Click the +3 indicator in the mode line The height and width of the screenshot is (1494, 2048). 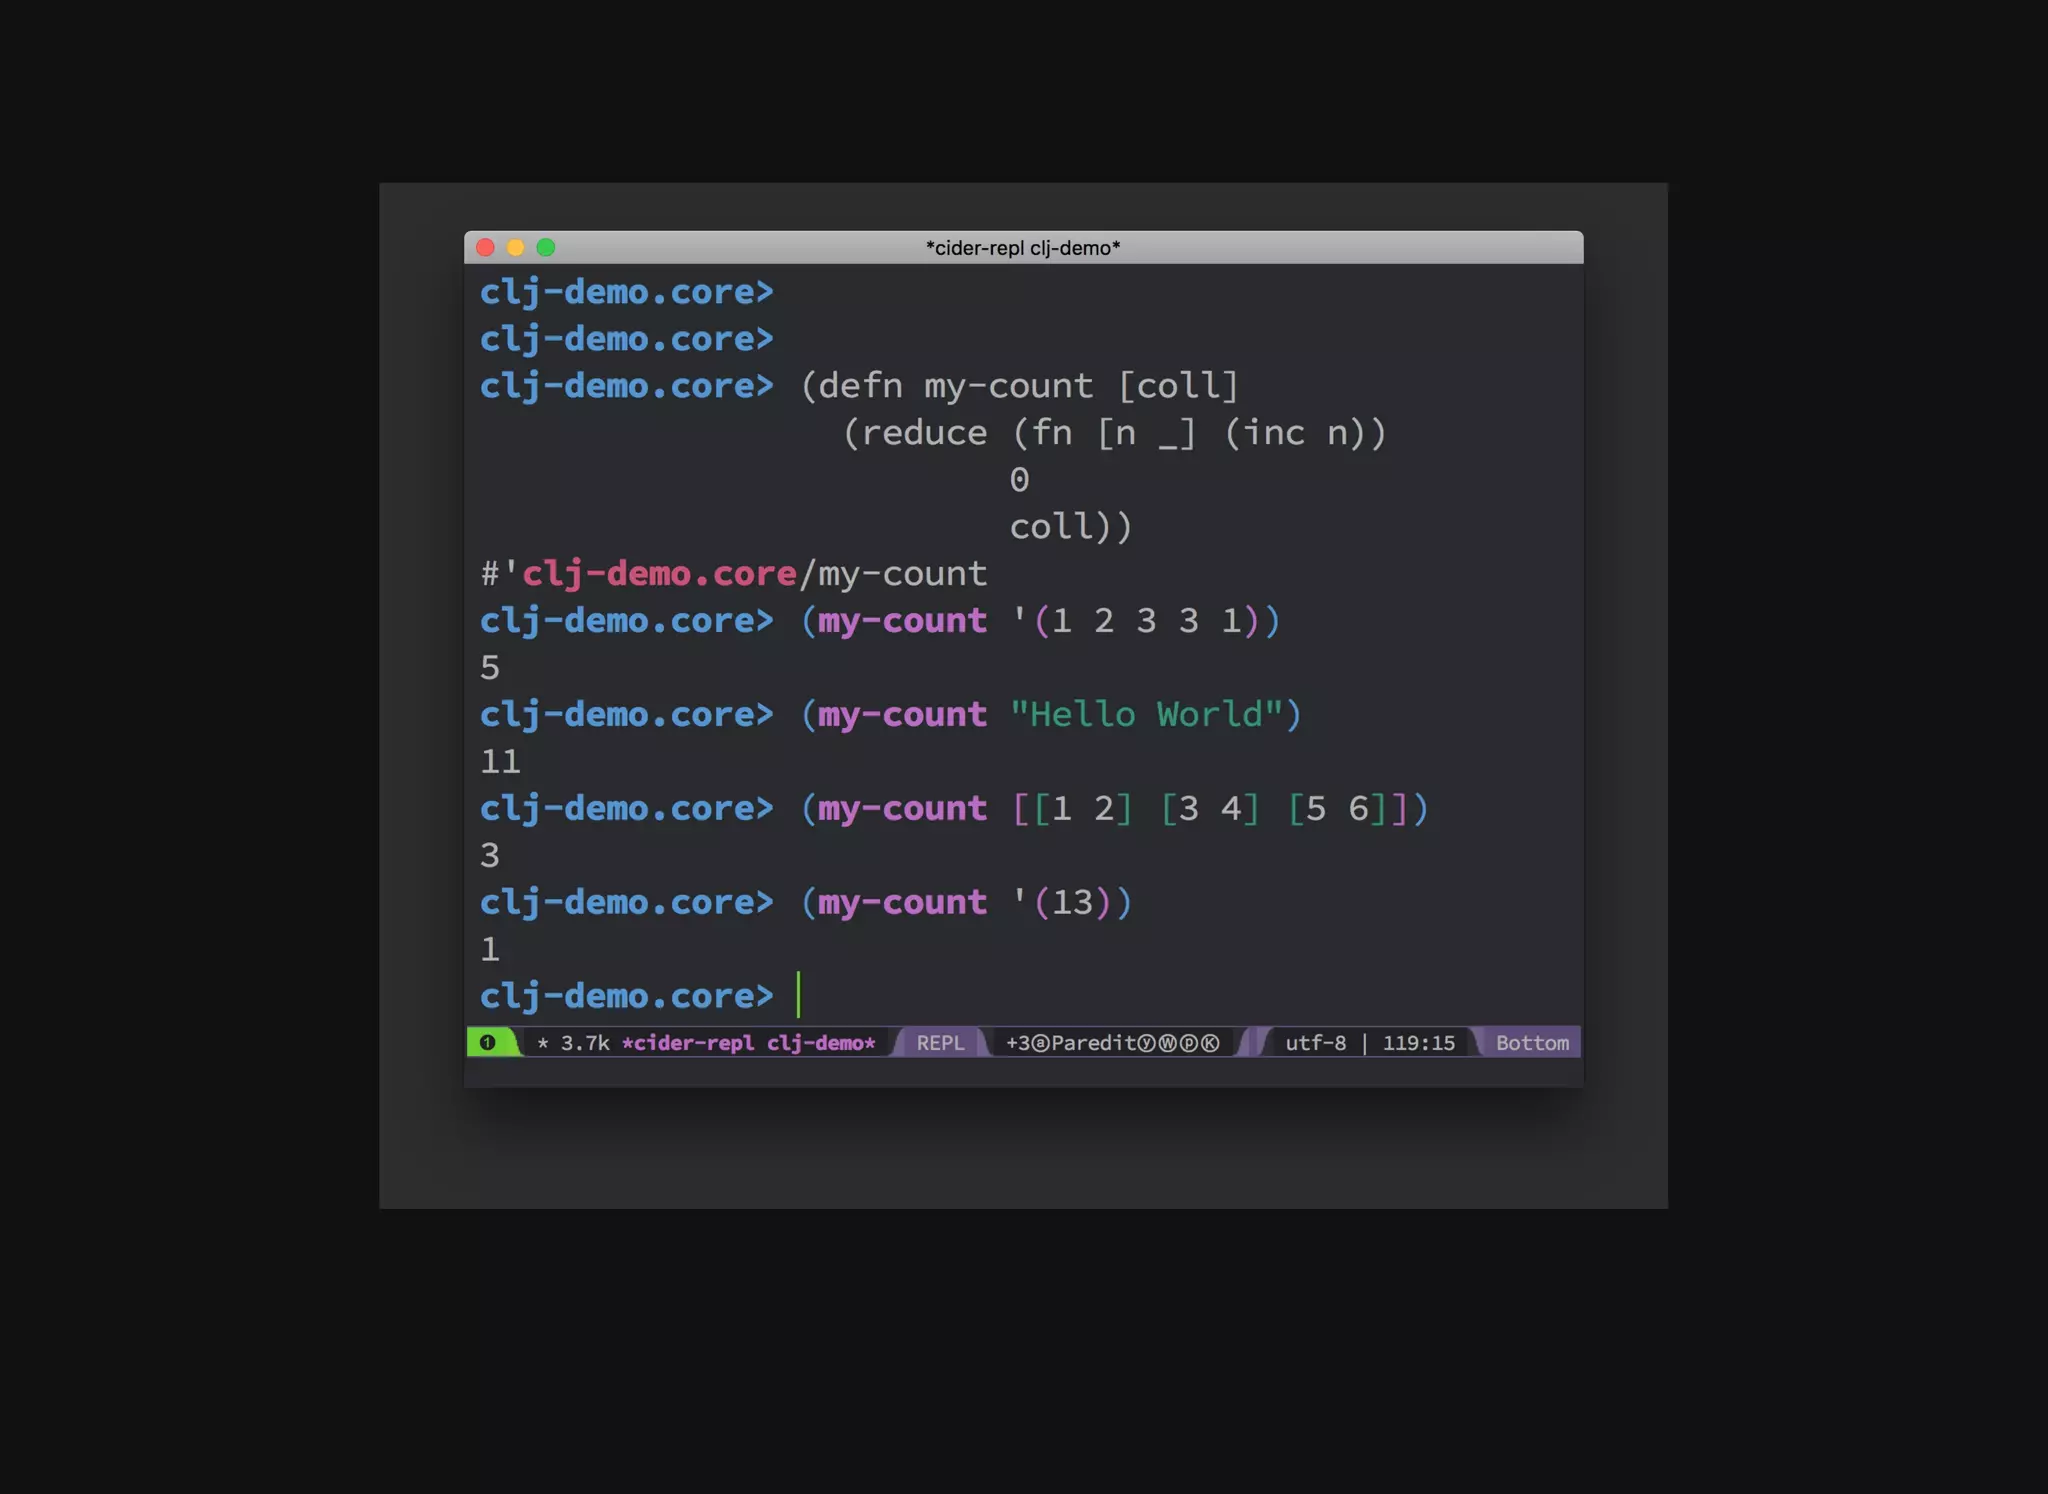tap(1018, 1043)
